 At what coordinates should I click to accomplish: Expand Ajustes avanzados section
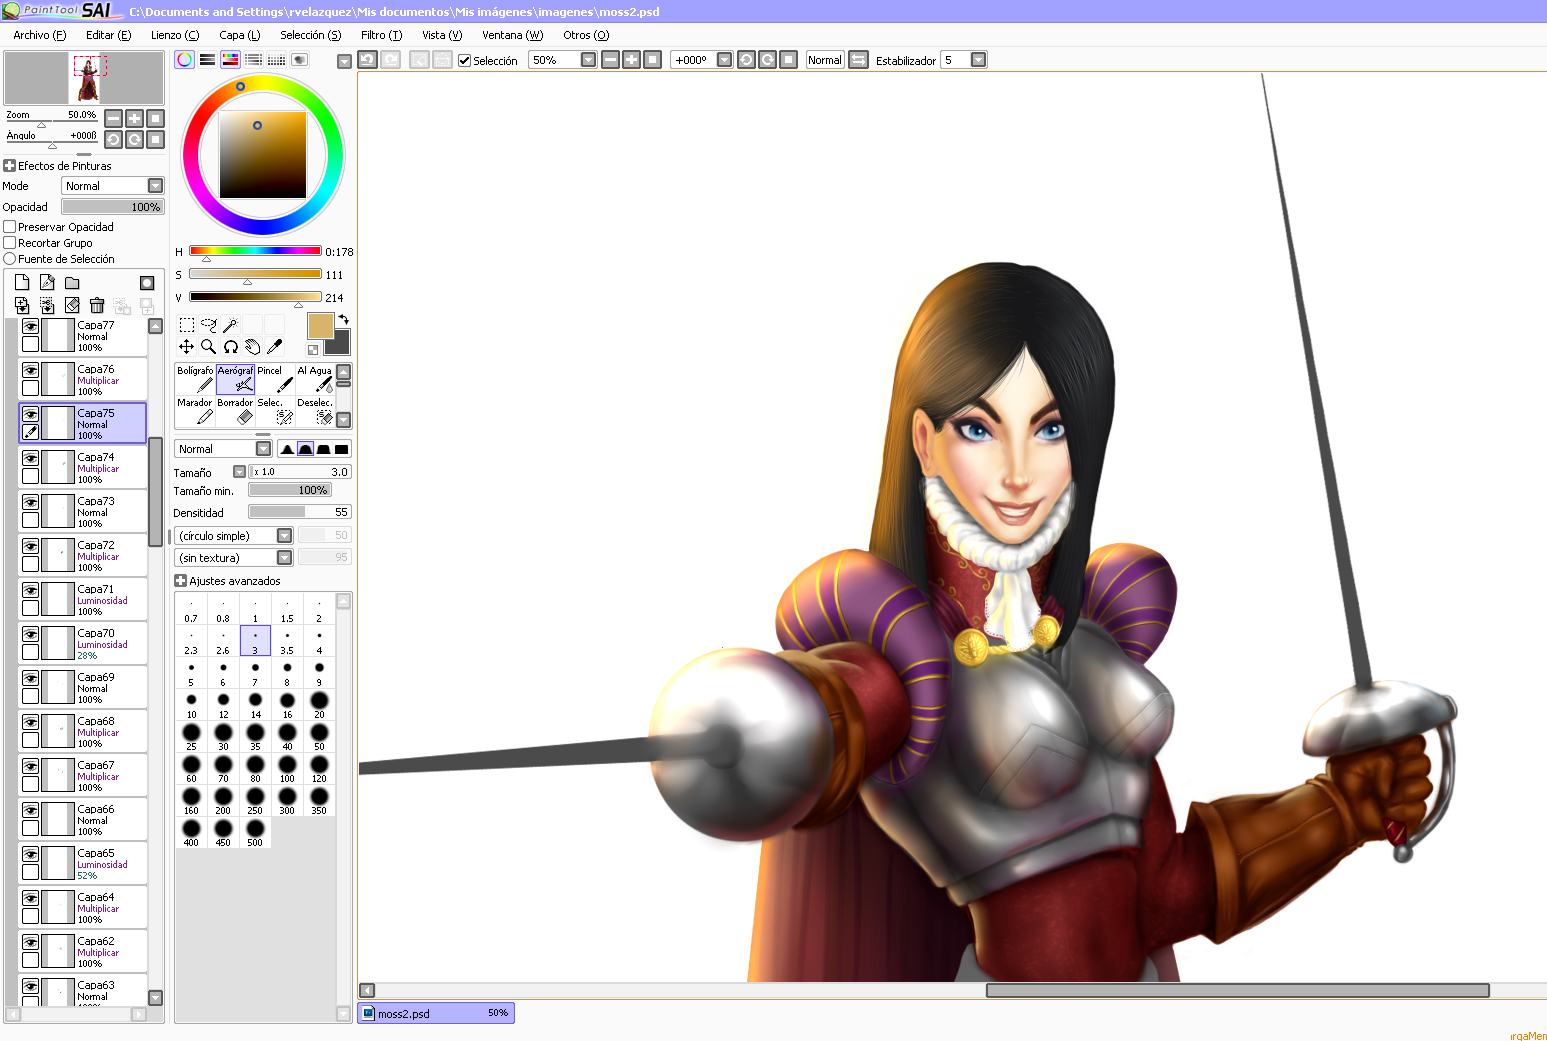pos(181,581)
